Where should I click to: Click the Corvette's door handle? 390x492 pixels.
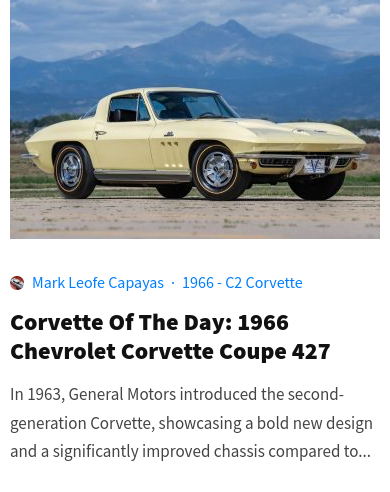pos(100,133)
